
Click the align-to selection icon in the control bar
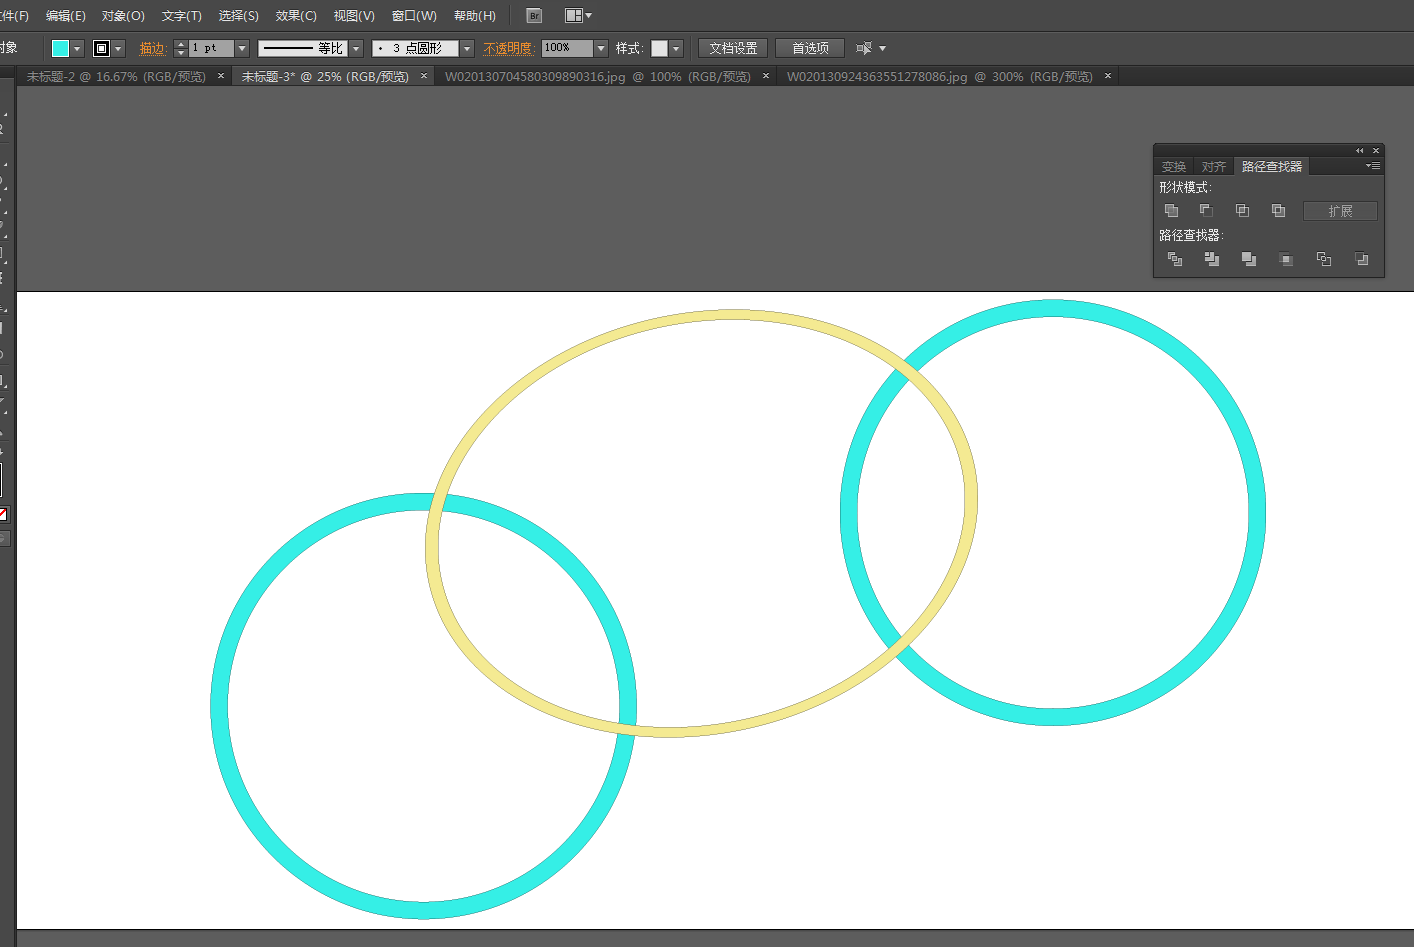coord(864,48)
